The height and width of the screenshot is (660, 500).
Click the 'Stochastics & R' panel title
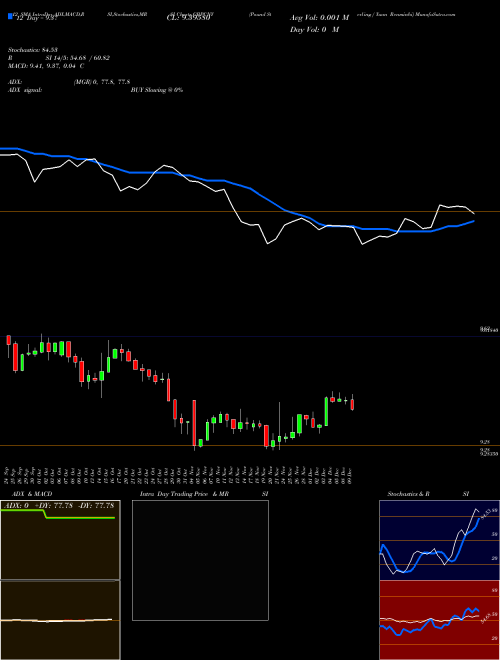pyautogui.click(x=408, y=494)
